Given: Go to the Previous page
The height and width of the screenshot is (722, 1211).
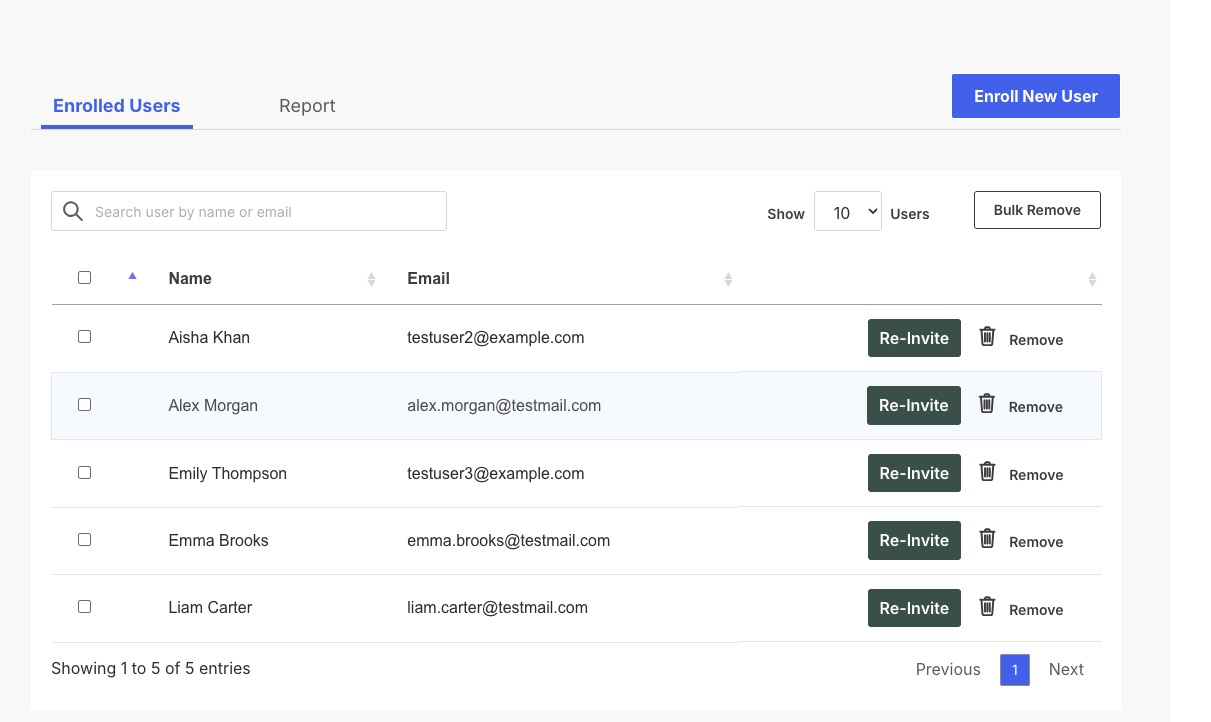Looking at the screenshot, I should click(948, 670).
